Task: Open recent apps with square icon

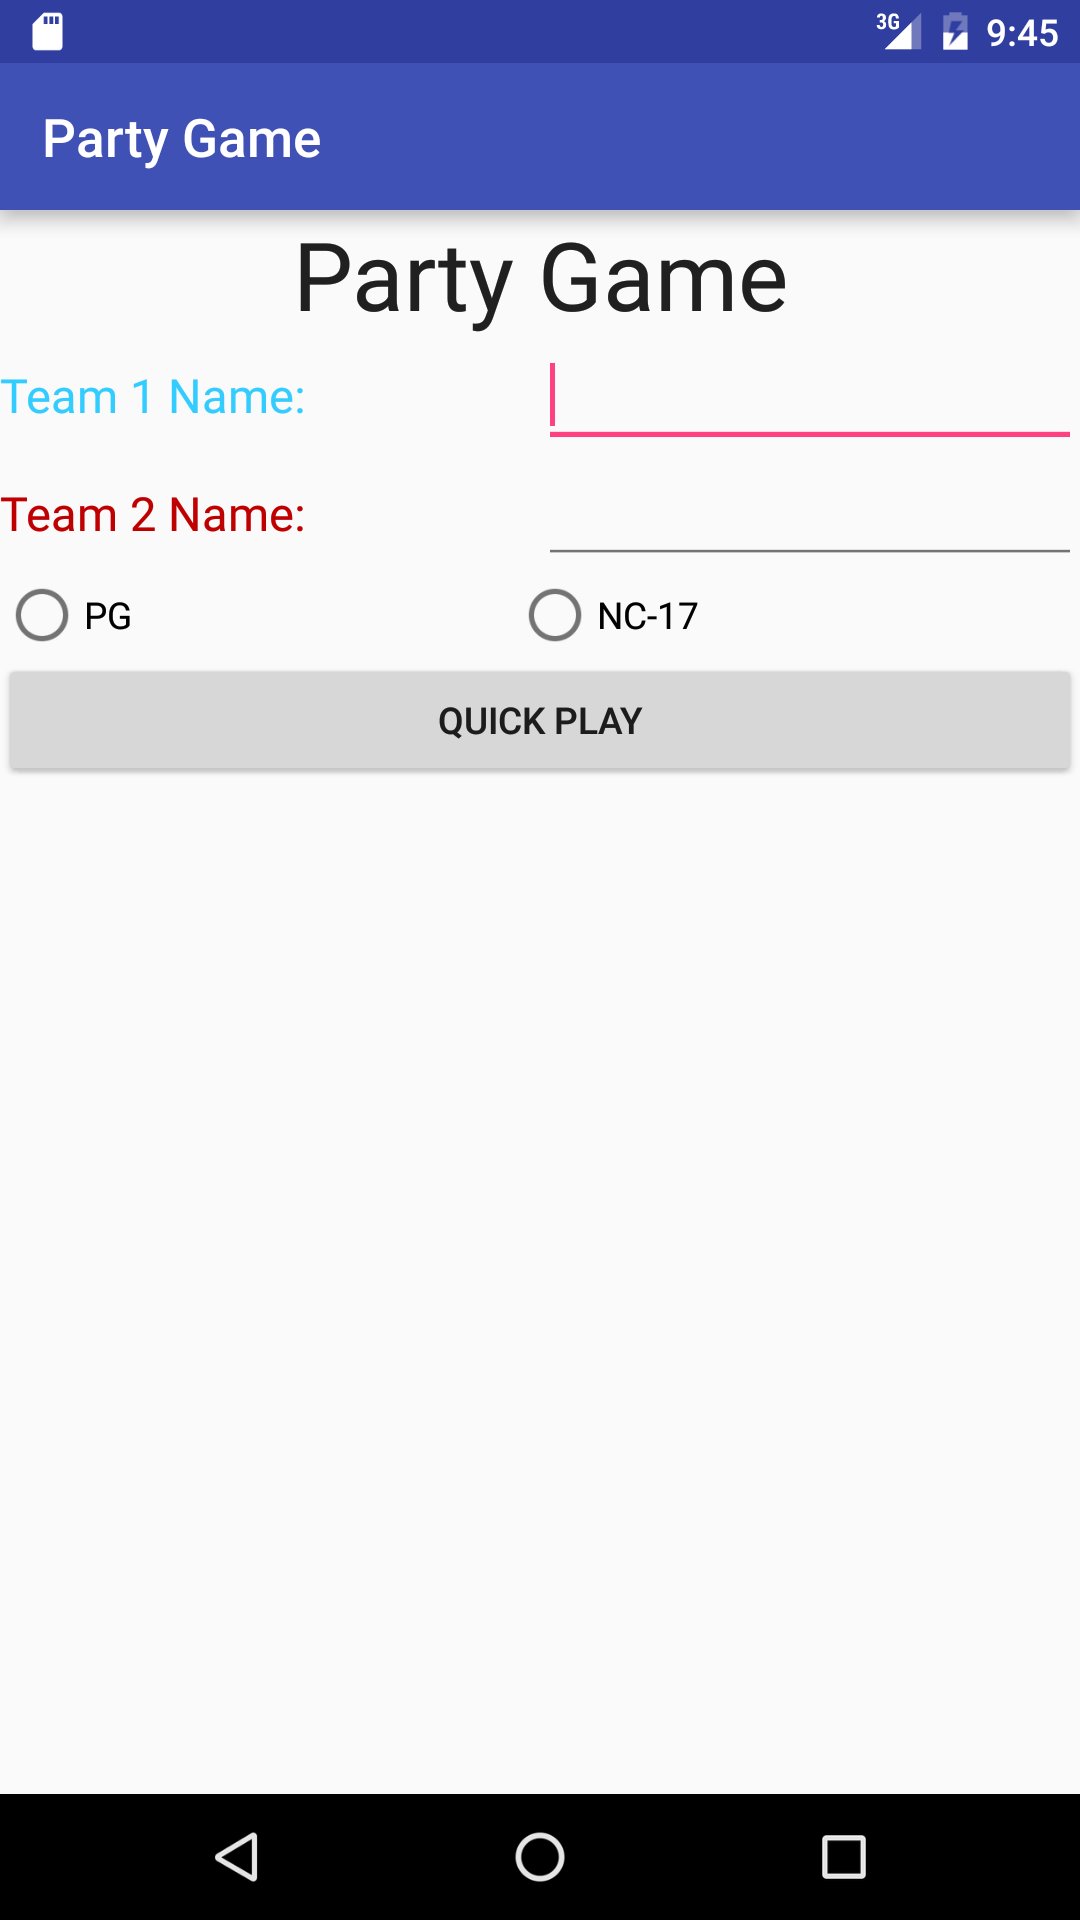Action: (x=843, y=1857)
